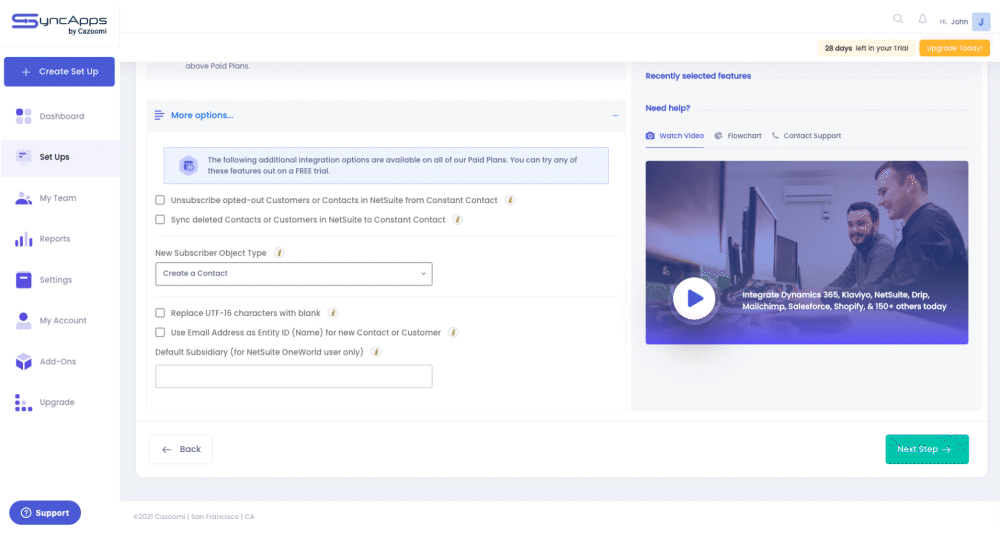The height and width of the screenshot is (542, 1000).
Task: Click the Contact Support phone icon
Action: tap(775, 136)
